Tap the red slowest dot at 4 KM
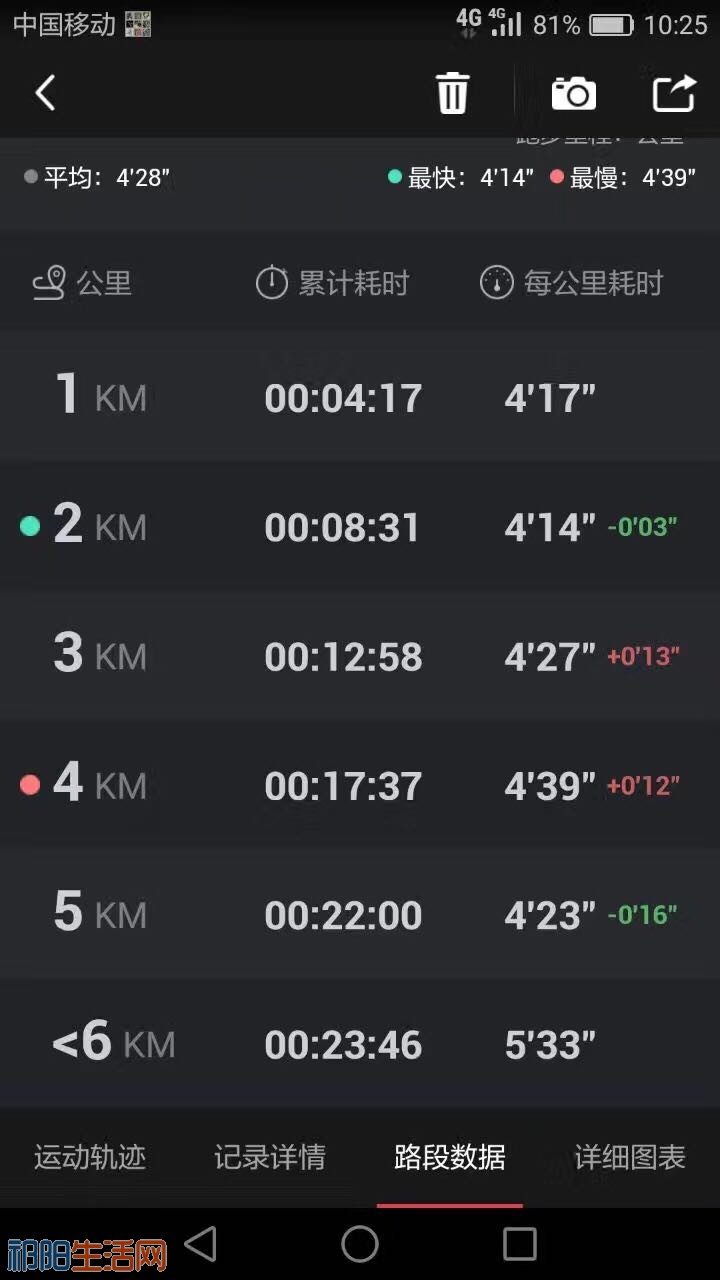720x1280 pixels. (x=30, y=785)
